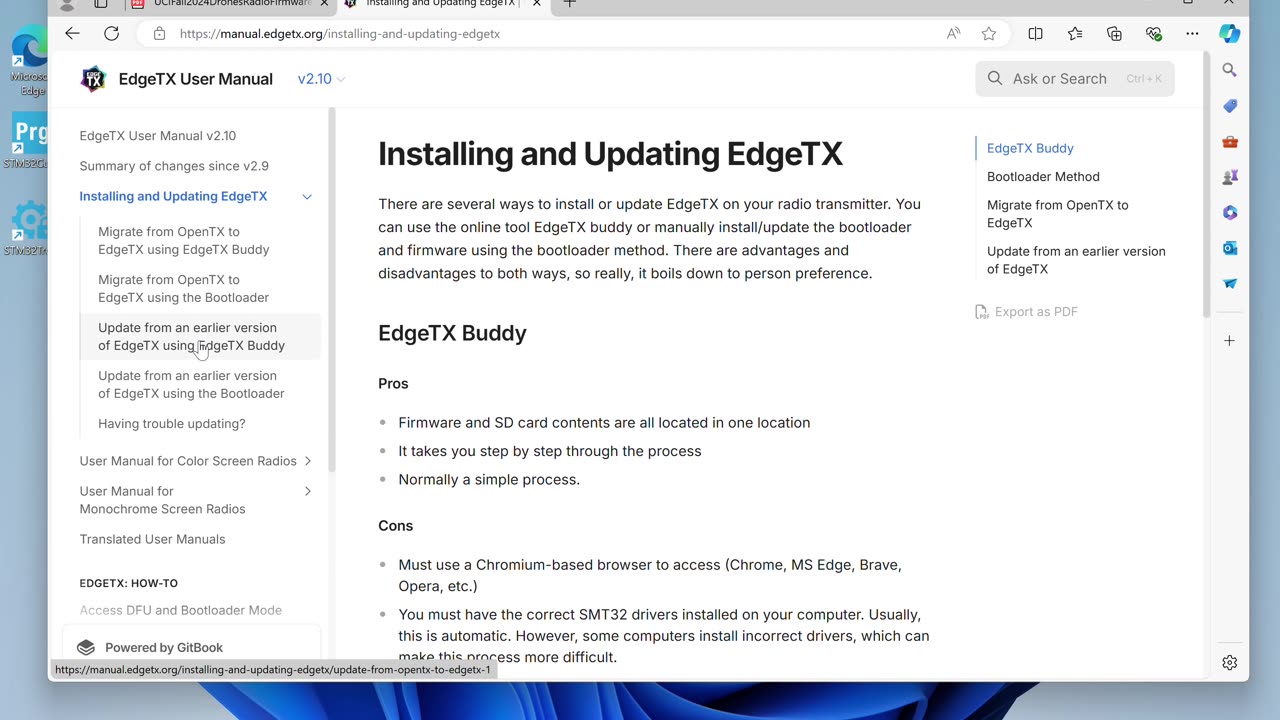
Task: Click the EdgeTX logo icon
Action: coord(93,79)
